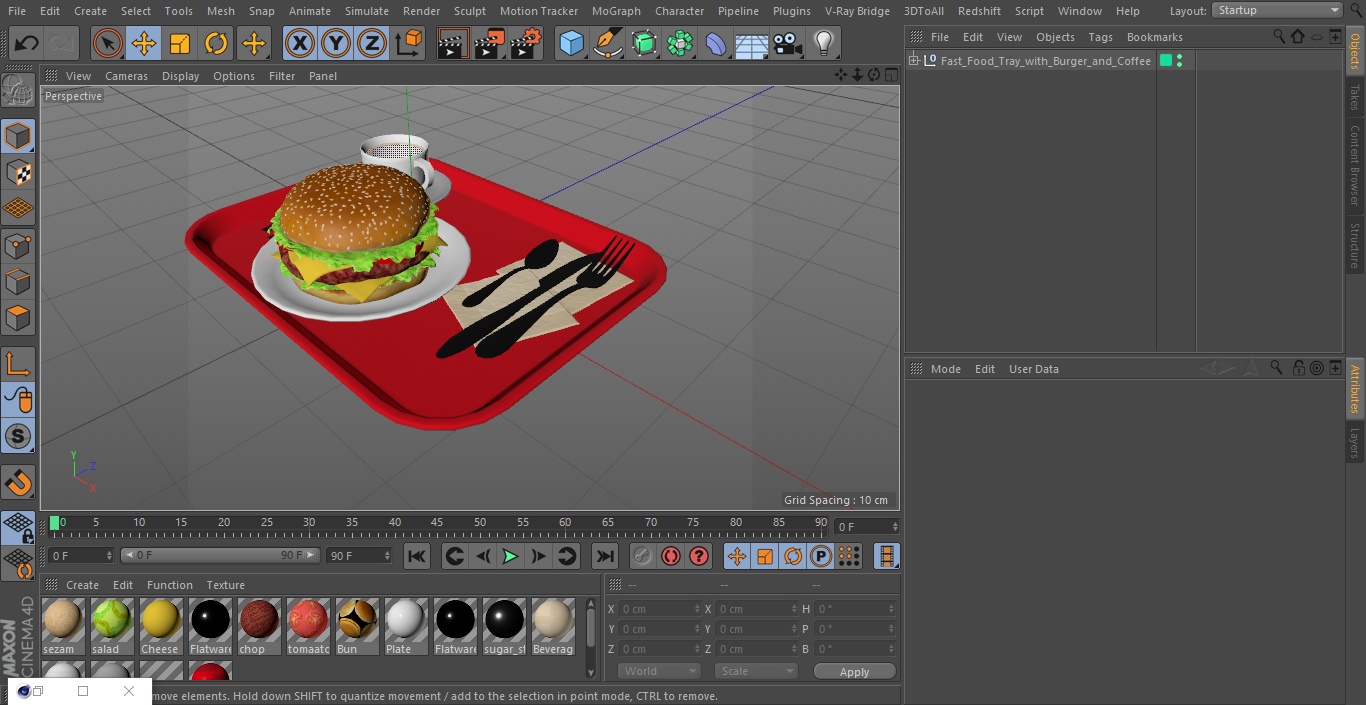
Task: Toggle Parameter keyframe recording P
Action: point(821,556)
